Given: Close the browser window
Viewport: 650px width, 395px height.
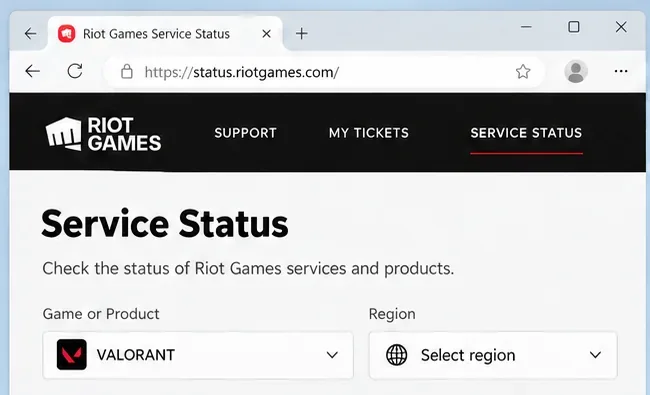Looking at the screenshot, I should [x=621, y=27].
